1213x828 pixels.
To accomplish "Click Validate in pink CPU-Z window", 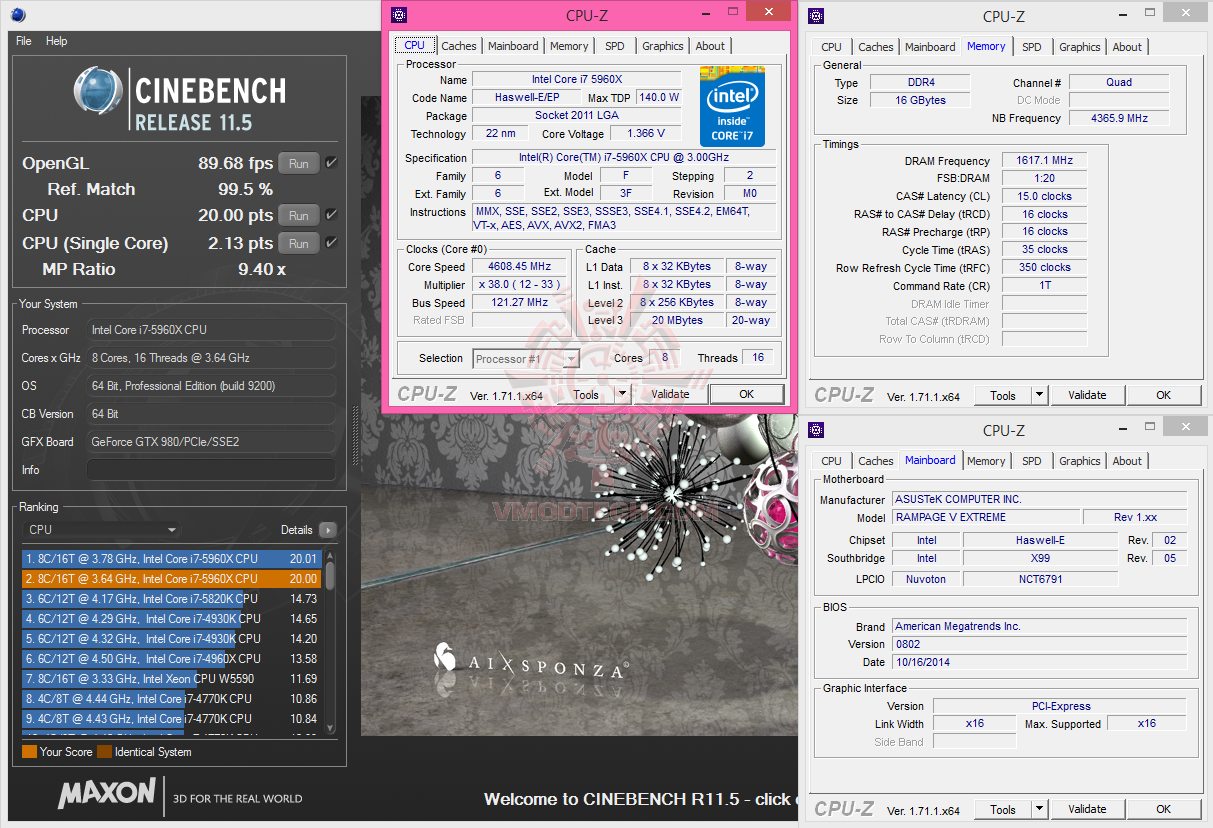I will click(670, 394).
